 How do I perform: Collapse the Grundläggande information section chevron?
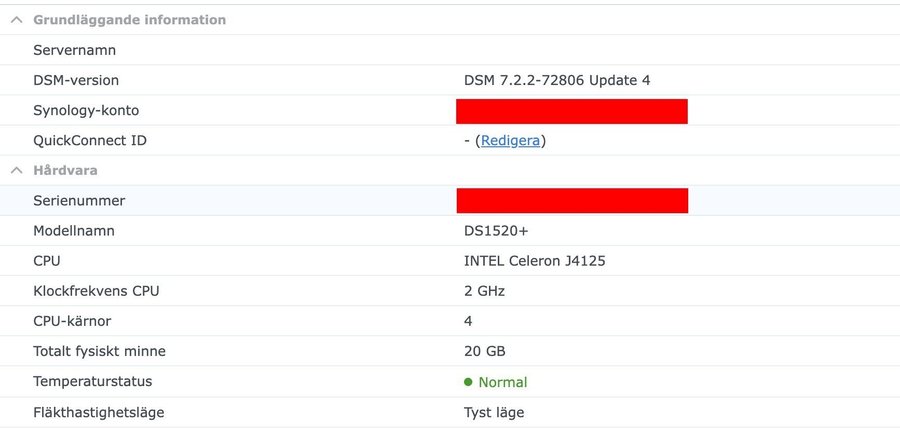[x=17, y=20]
